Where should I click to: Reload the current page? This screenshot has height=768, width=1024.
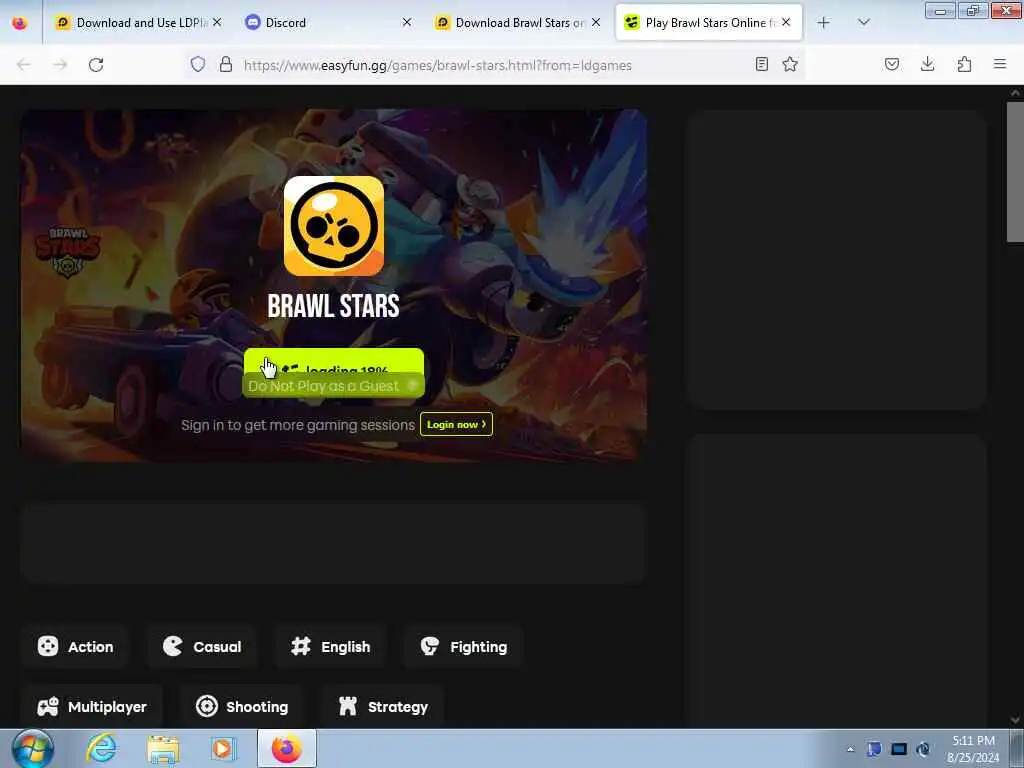(96, 65)
